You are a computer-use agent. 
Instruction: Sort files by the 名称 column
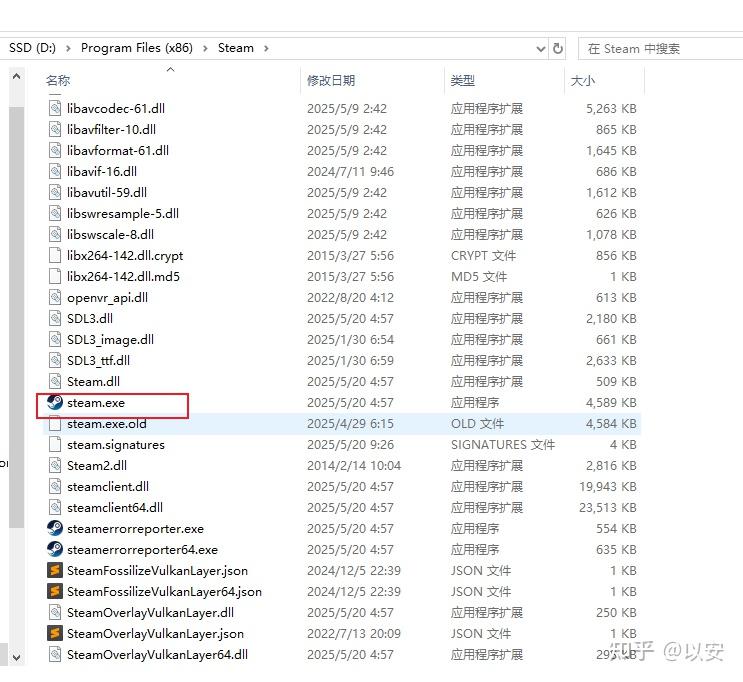pos(58,81)
